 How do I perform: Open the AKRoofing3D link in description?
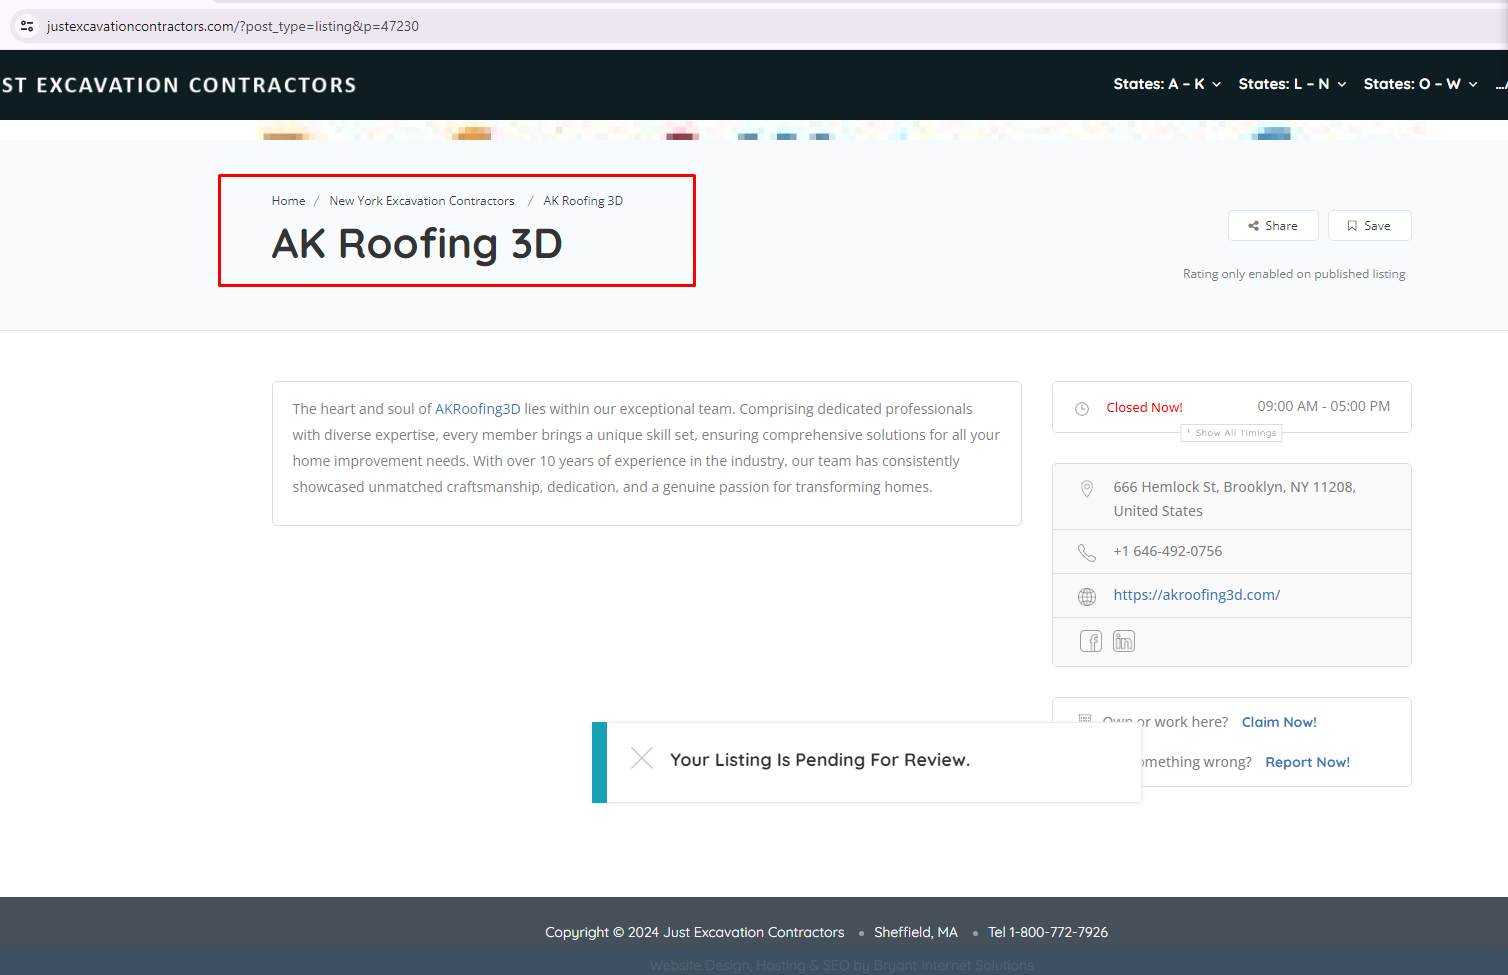(477, 409)
